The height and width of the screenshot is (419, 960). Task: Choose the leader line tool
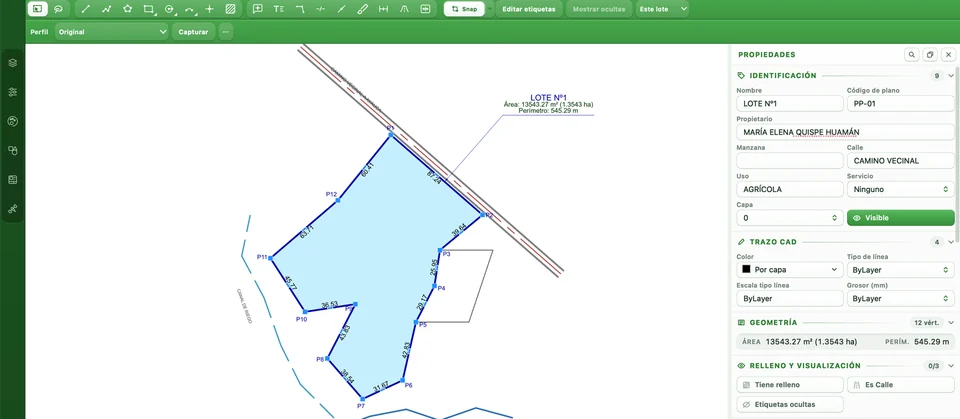tap(300, 9)
